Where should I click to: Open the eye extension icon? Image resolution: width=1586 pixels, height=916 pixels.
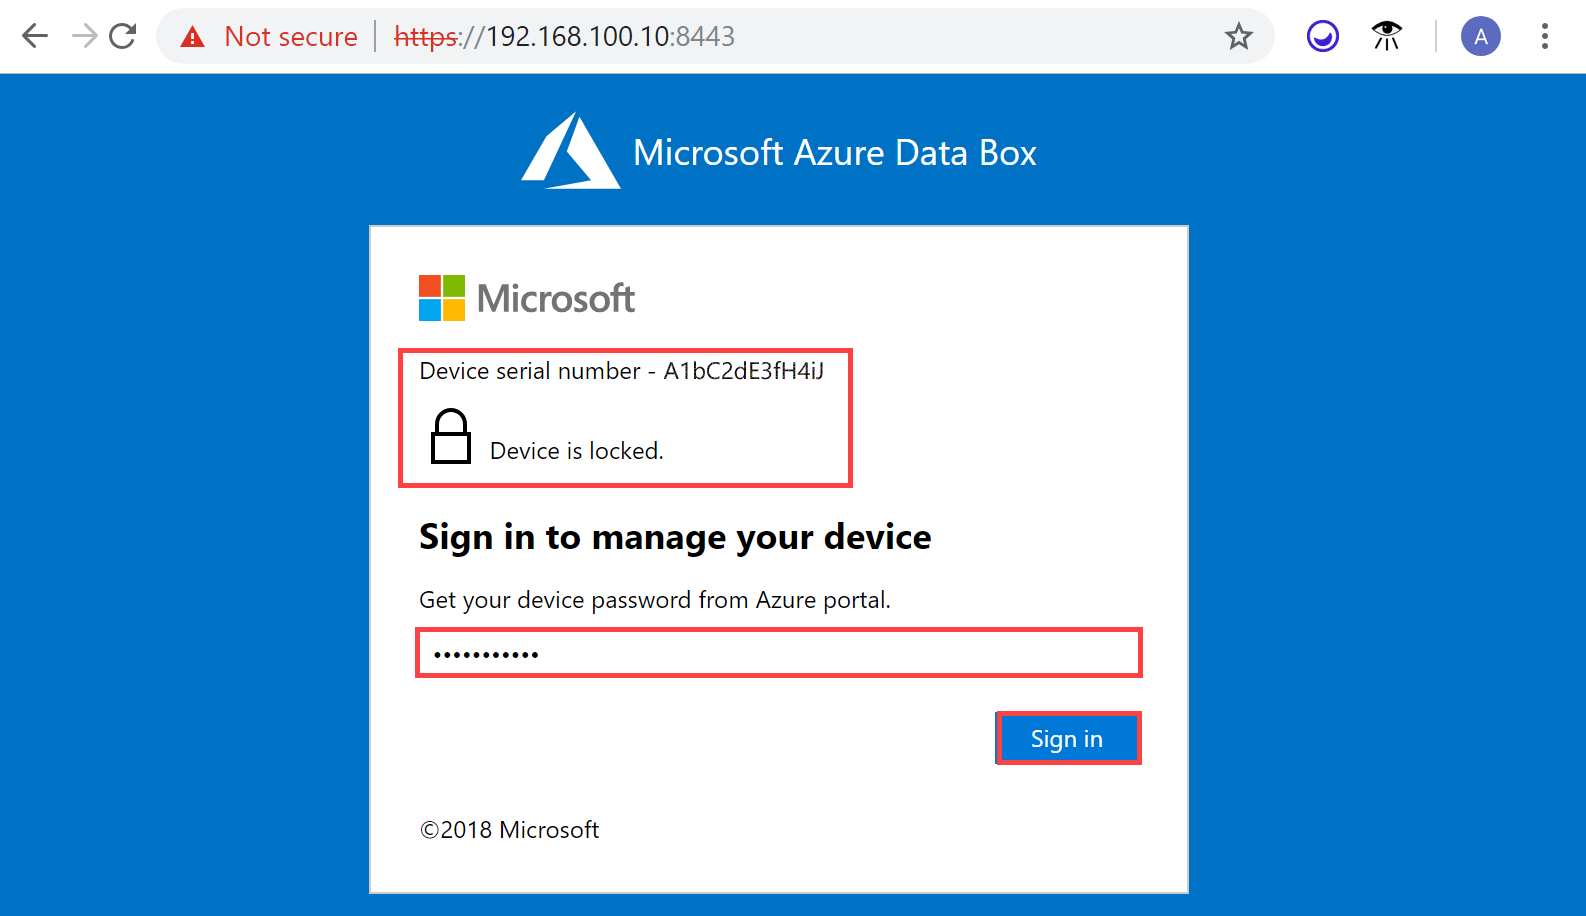[1387, 36]
